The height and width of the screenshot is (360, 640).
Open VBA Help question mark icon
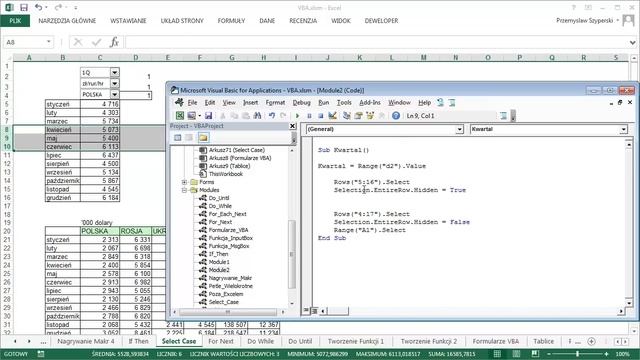[x=396, y=116]
